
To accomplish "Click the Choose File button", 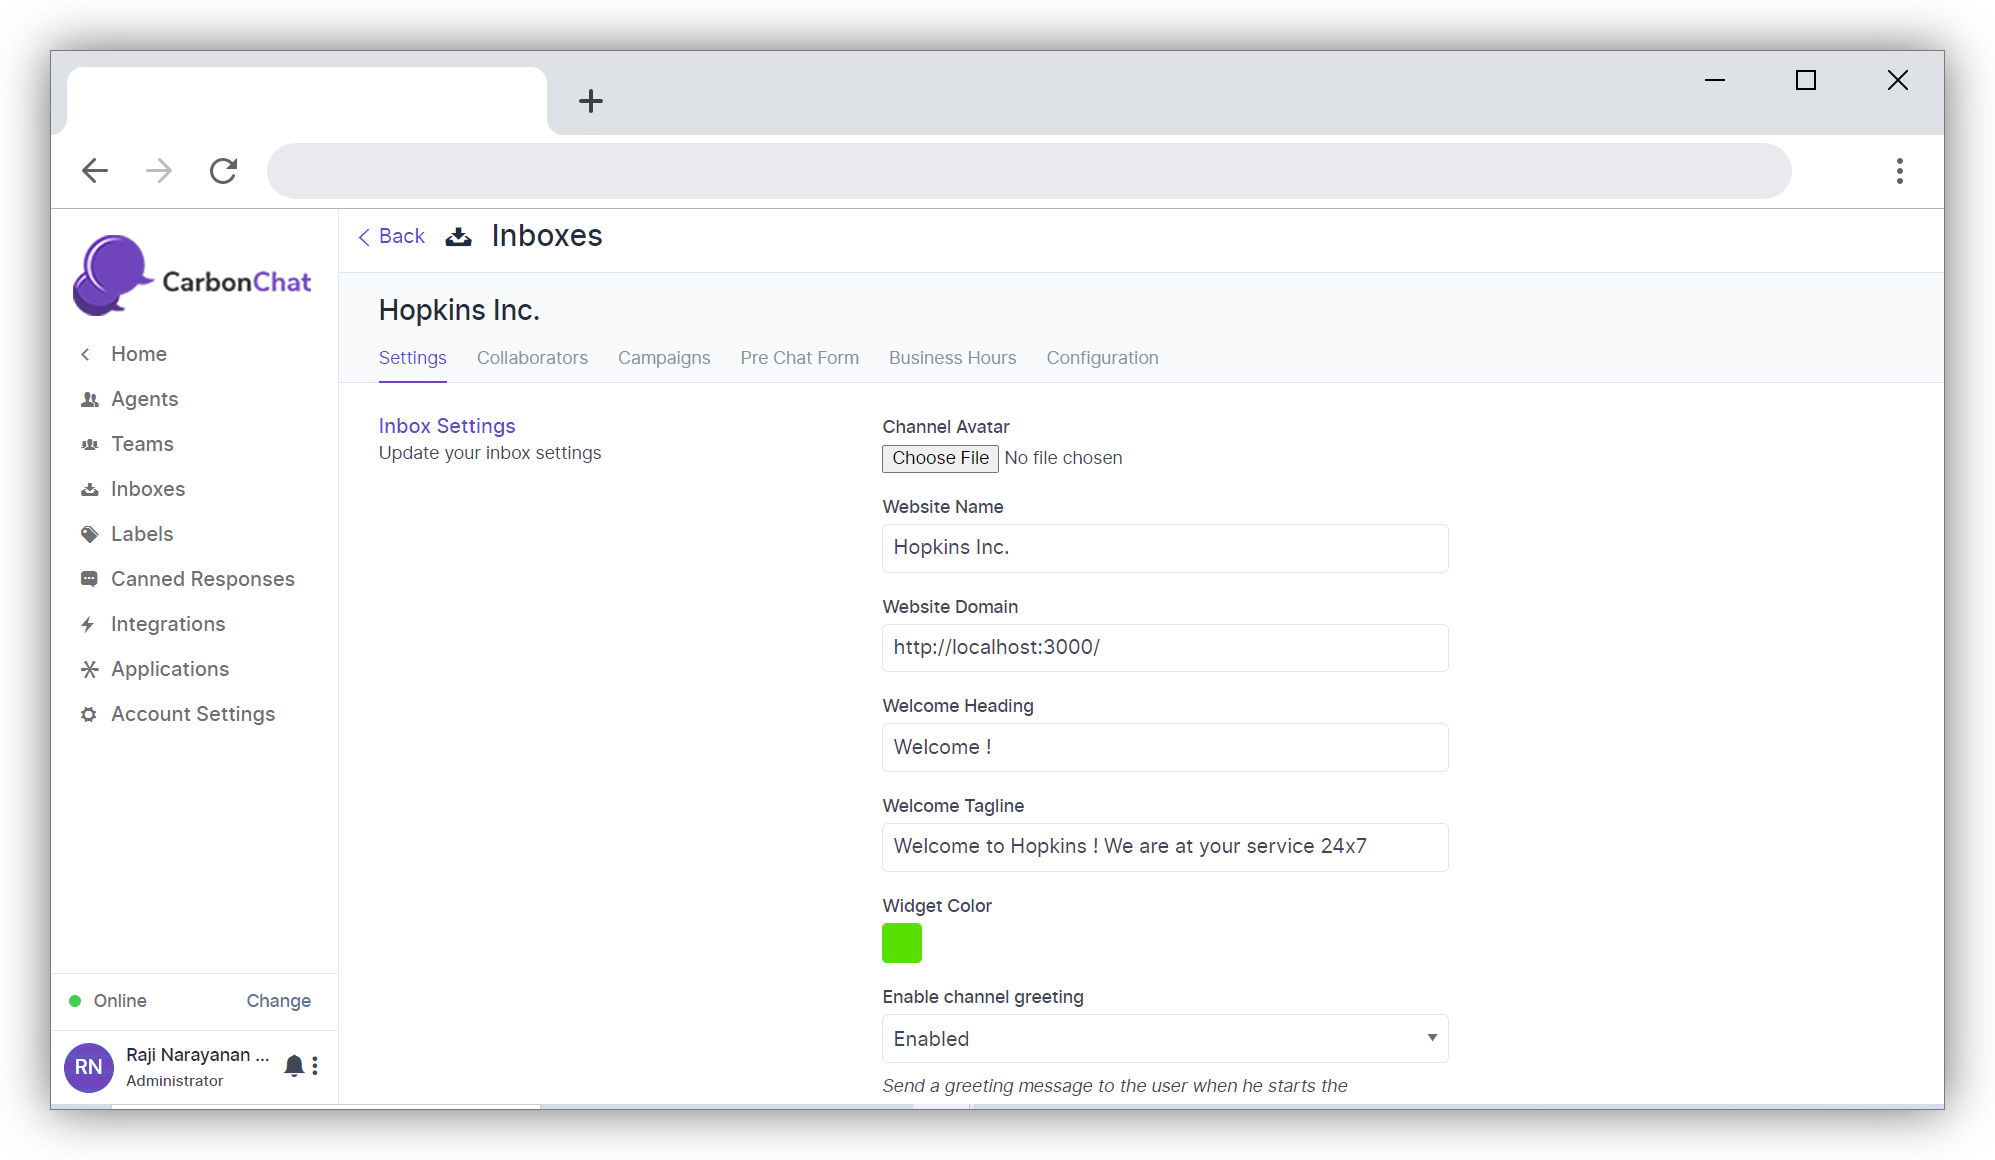I will [939, 458].
